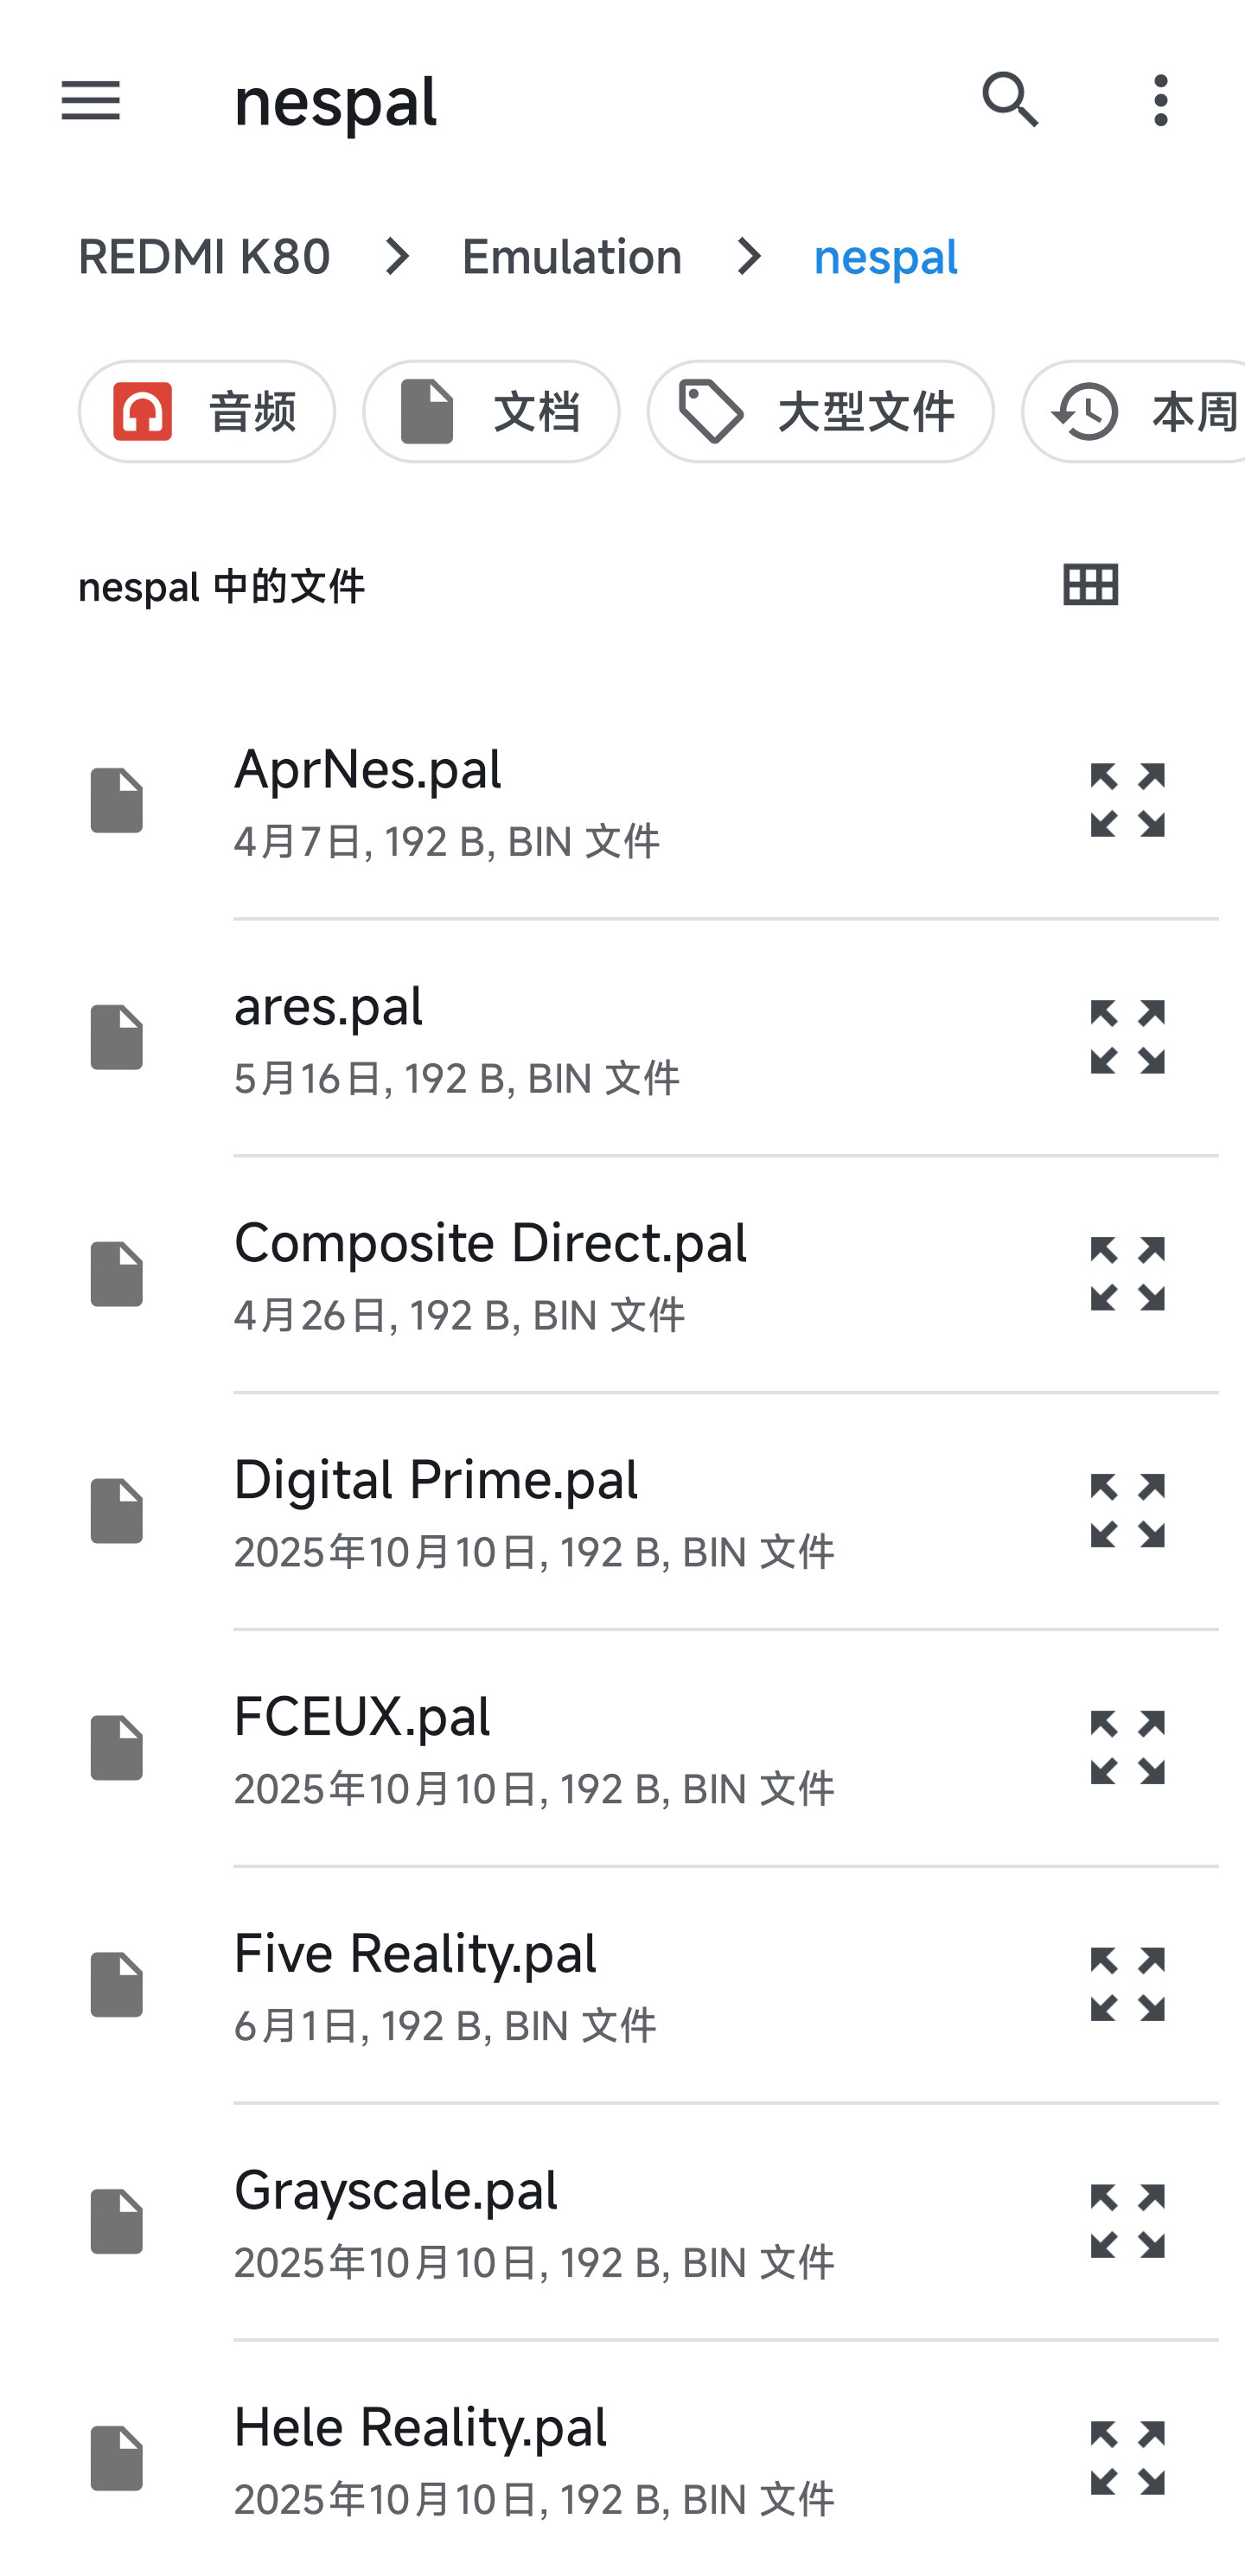This screenshot has width=1245, height=2576.
Task: Open the three-dot overflow menu
Action: click(1160, 100)
